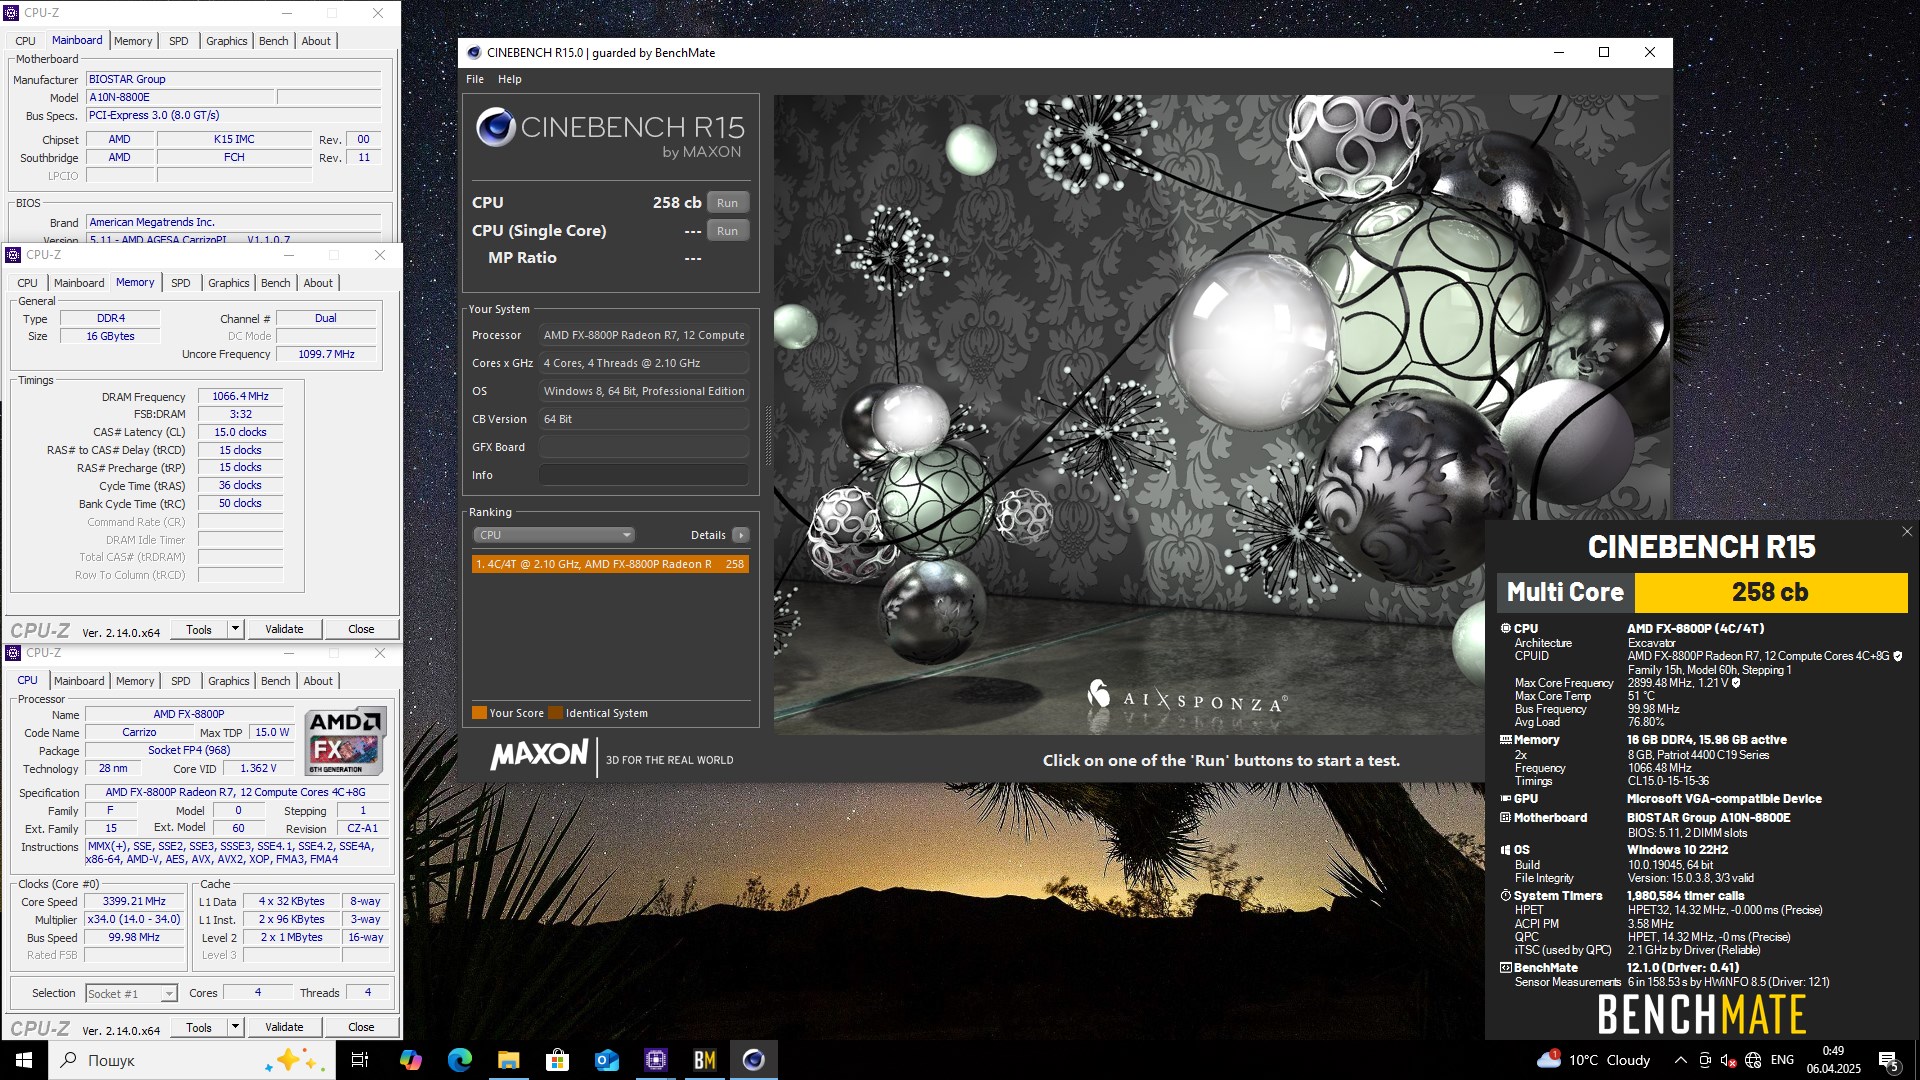Viewport: 1920px width, 1080px height.
Task: Open Bench tab in top Mainboard CPU-Z window
Action: tap(274, 41)
